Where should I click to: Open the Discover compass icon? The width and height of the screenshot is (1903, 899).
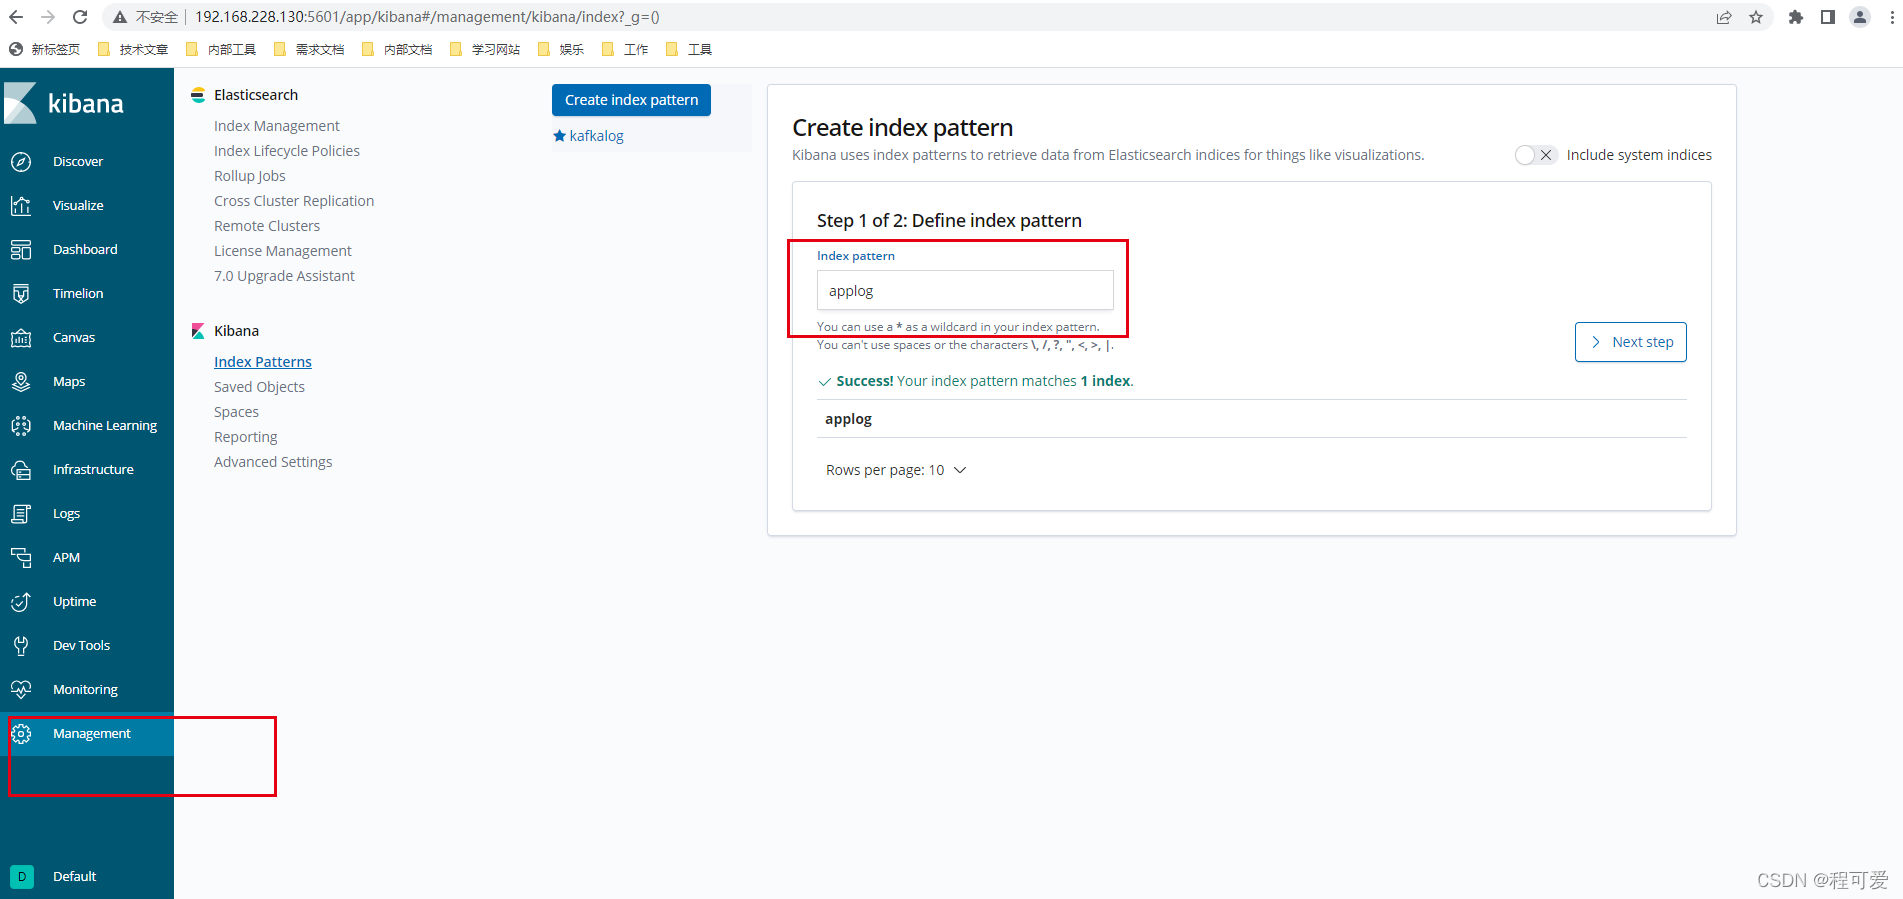click(x=21, y=162)
